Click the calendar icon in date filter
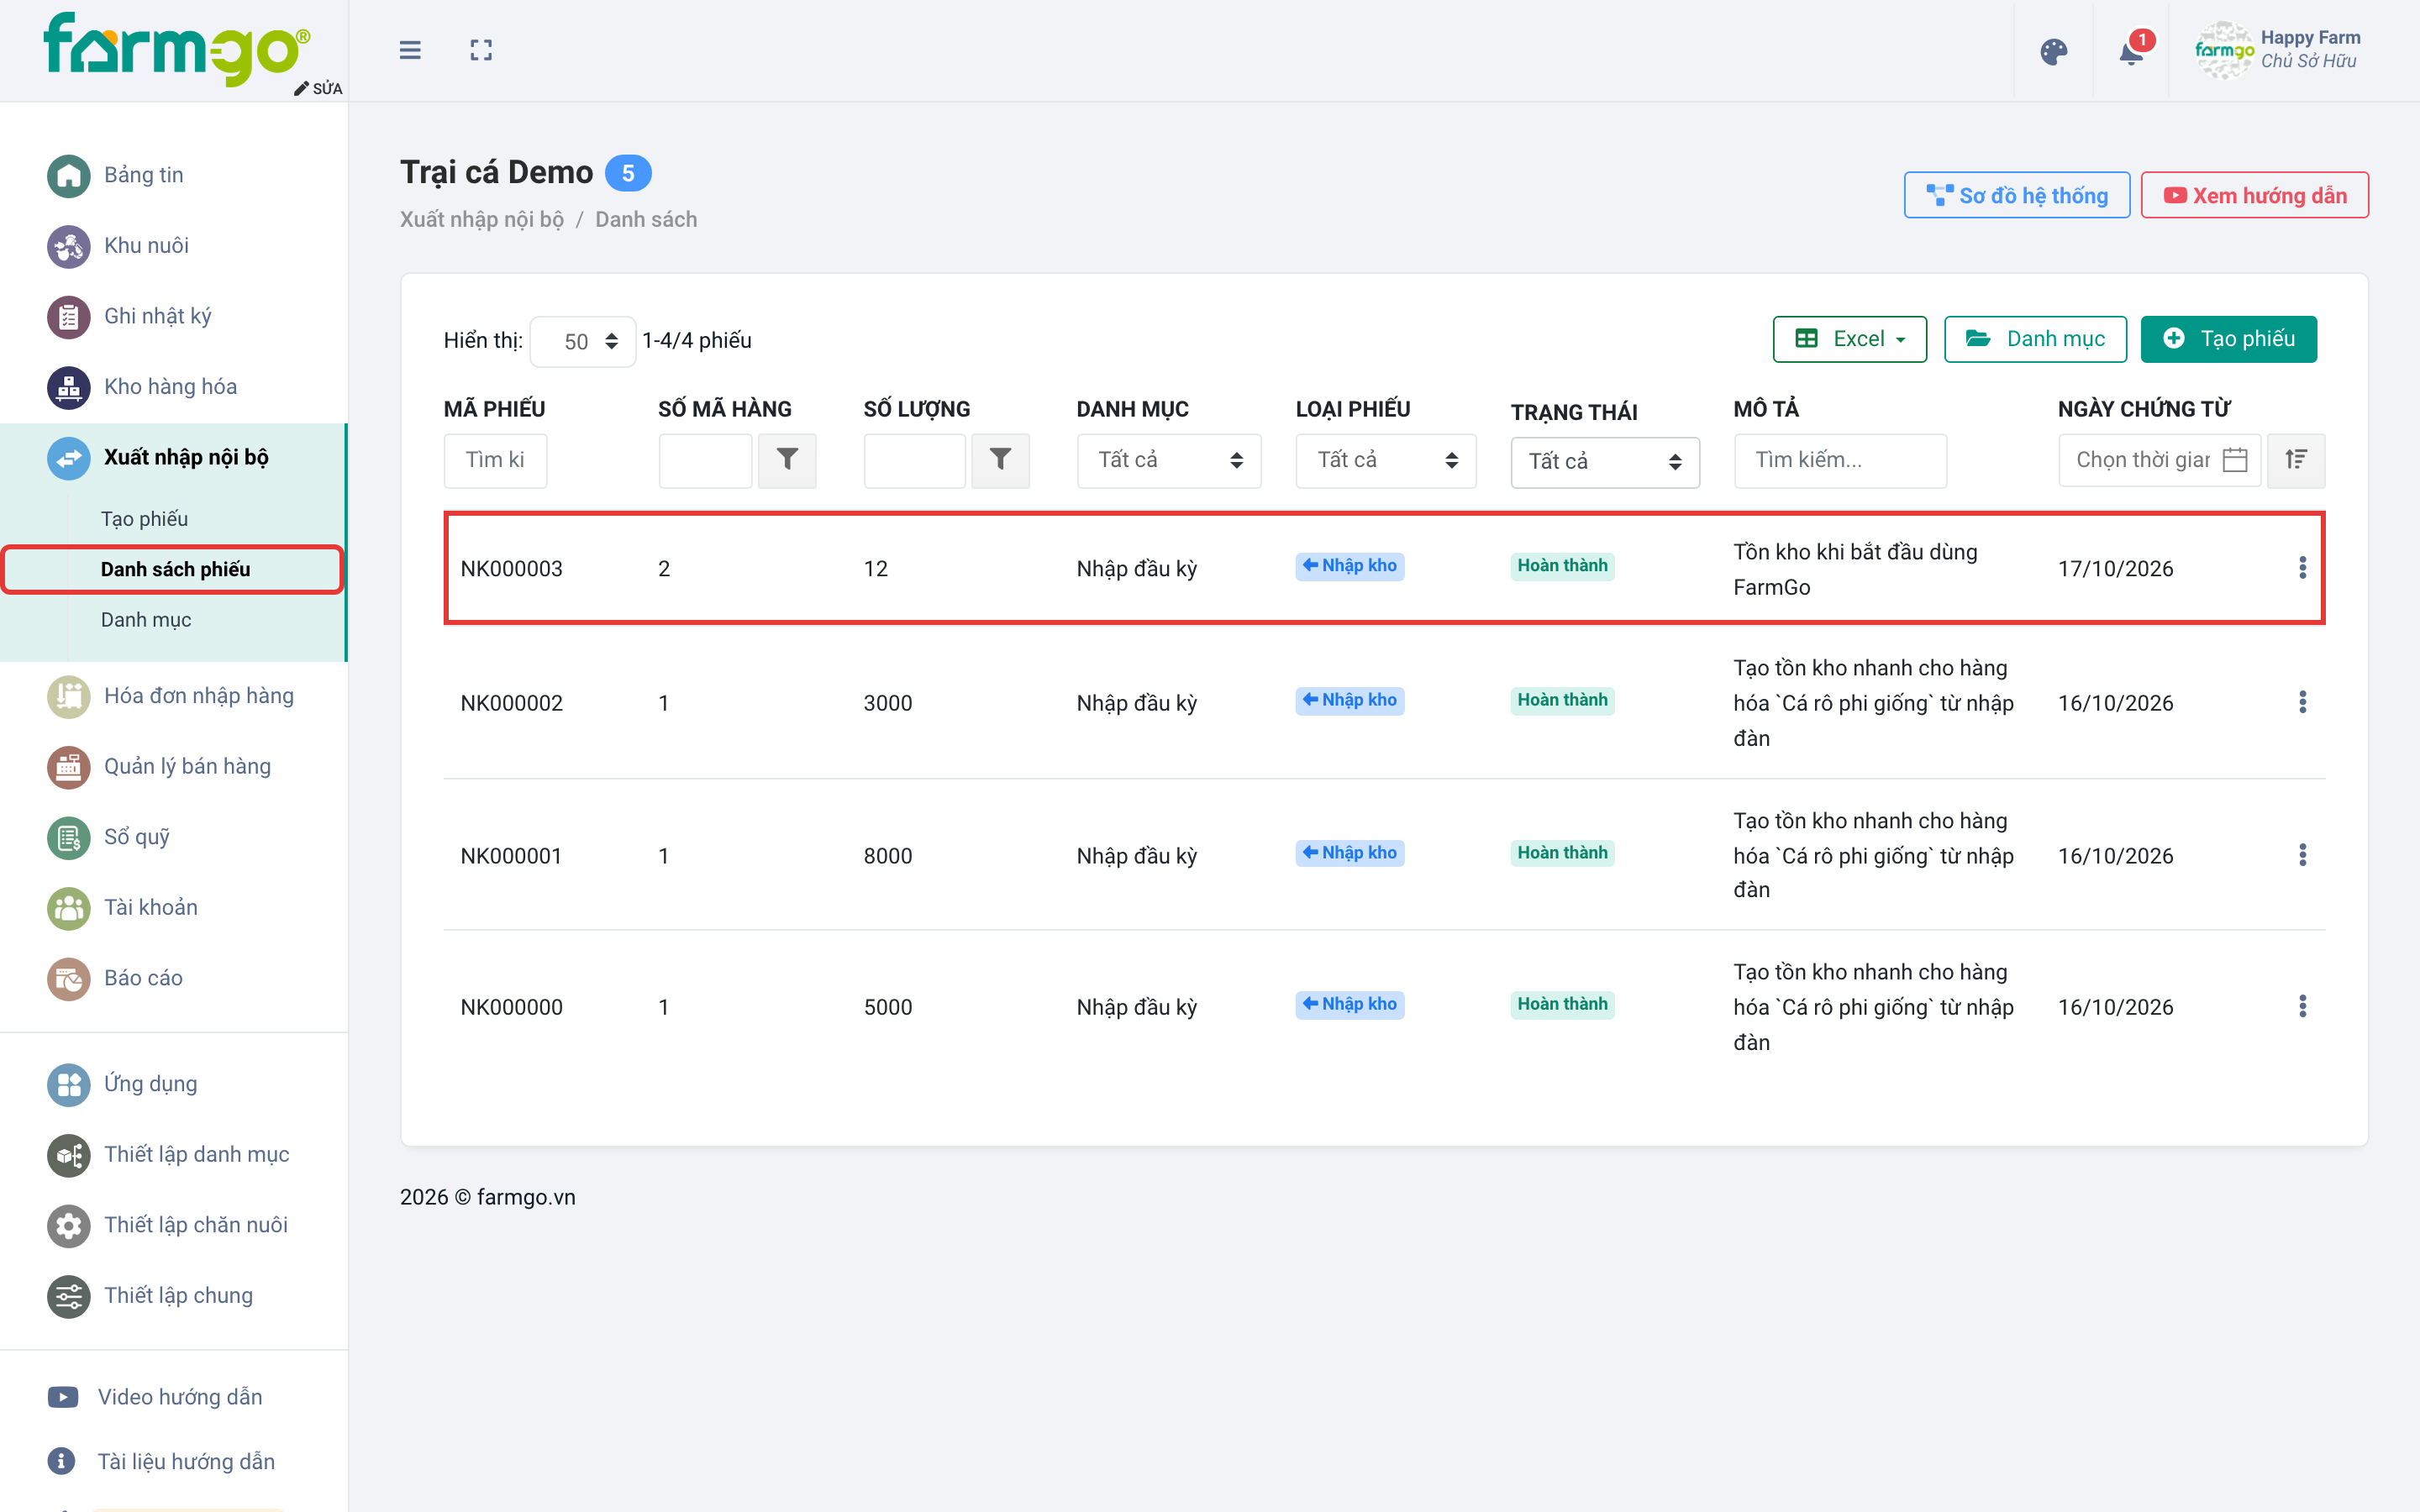This screenshot has width=2420, height=1512. (2235, 460)
